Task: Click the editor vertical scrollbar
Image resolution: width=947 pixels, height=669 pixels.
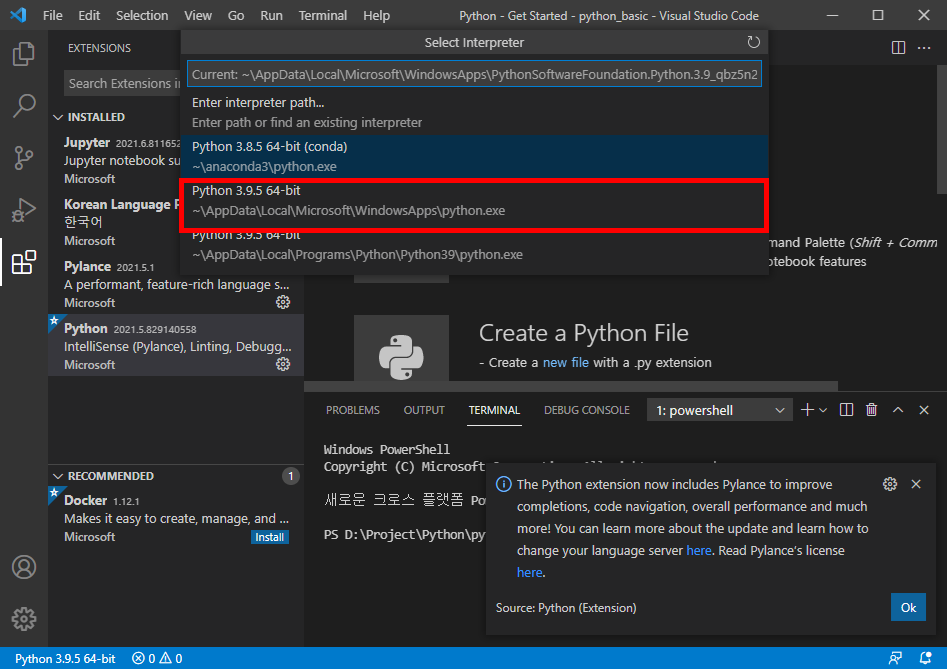Action: coord(942,130)
